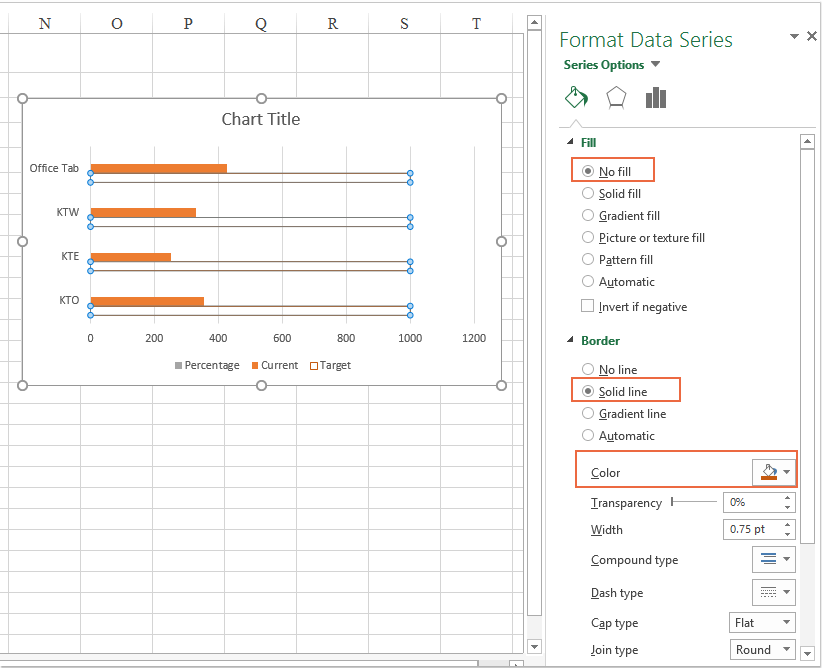Open the Fill & Line paint bucket tab
822x668 pixels.
(576, 98)
